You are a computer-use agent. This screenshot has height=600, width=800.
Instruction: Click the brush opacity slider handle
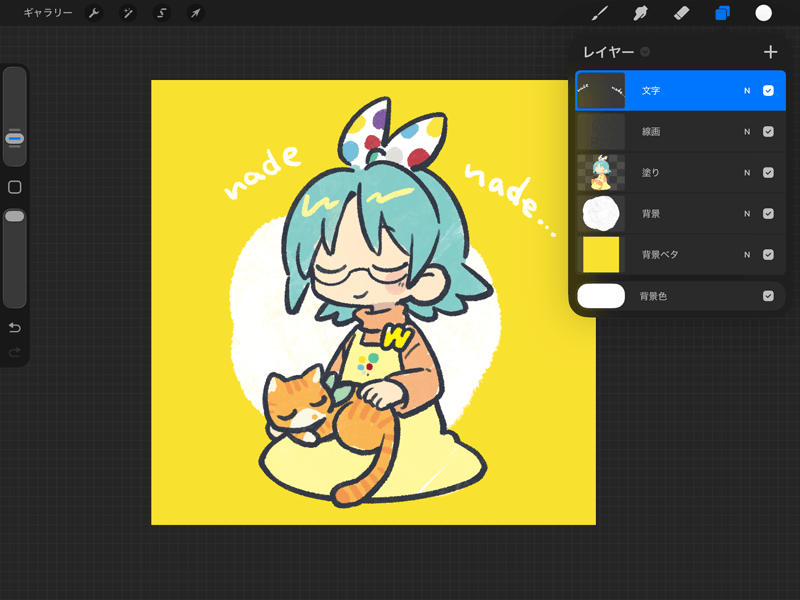(15, 216)
